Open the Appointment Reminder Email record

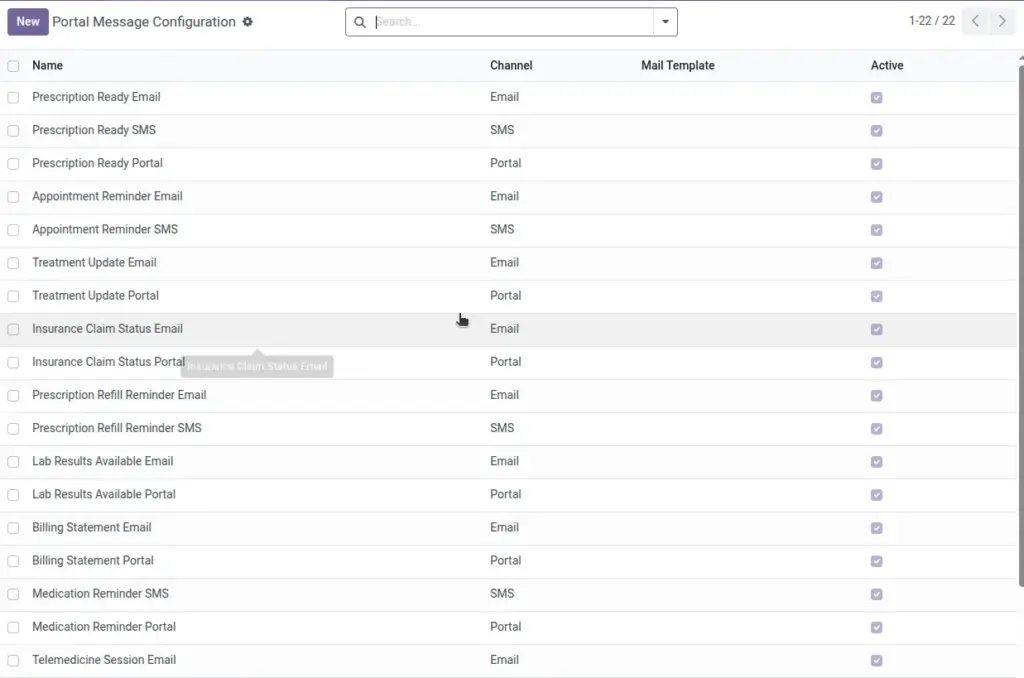tap(107, 196)
